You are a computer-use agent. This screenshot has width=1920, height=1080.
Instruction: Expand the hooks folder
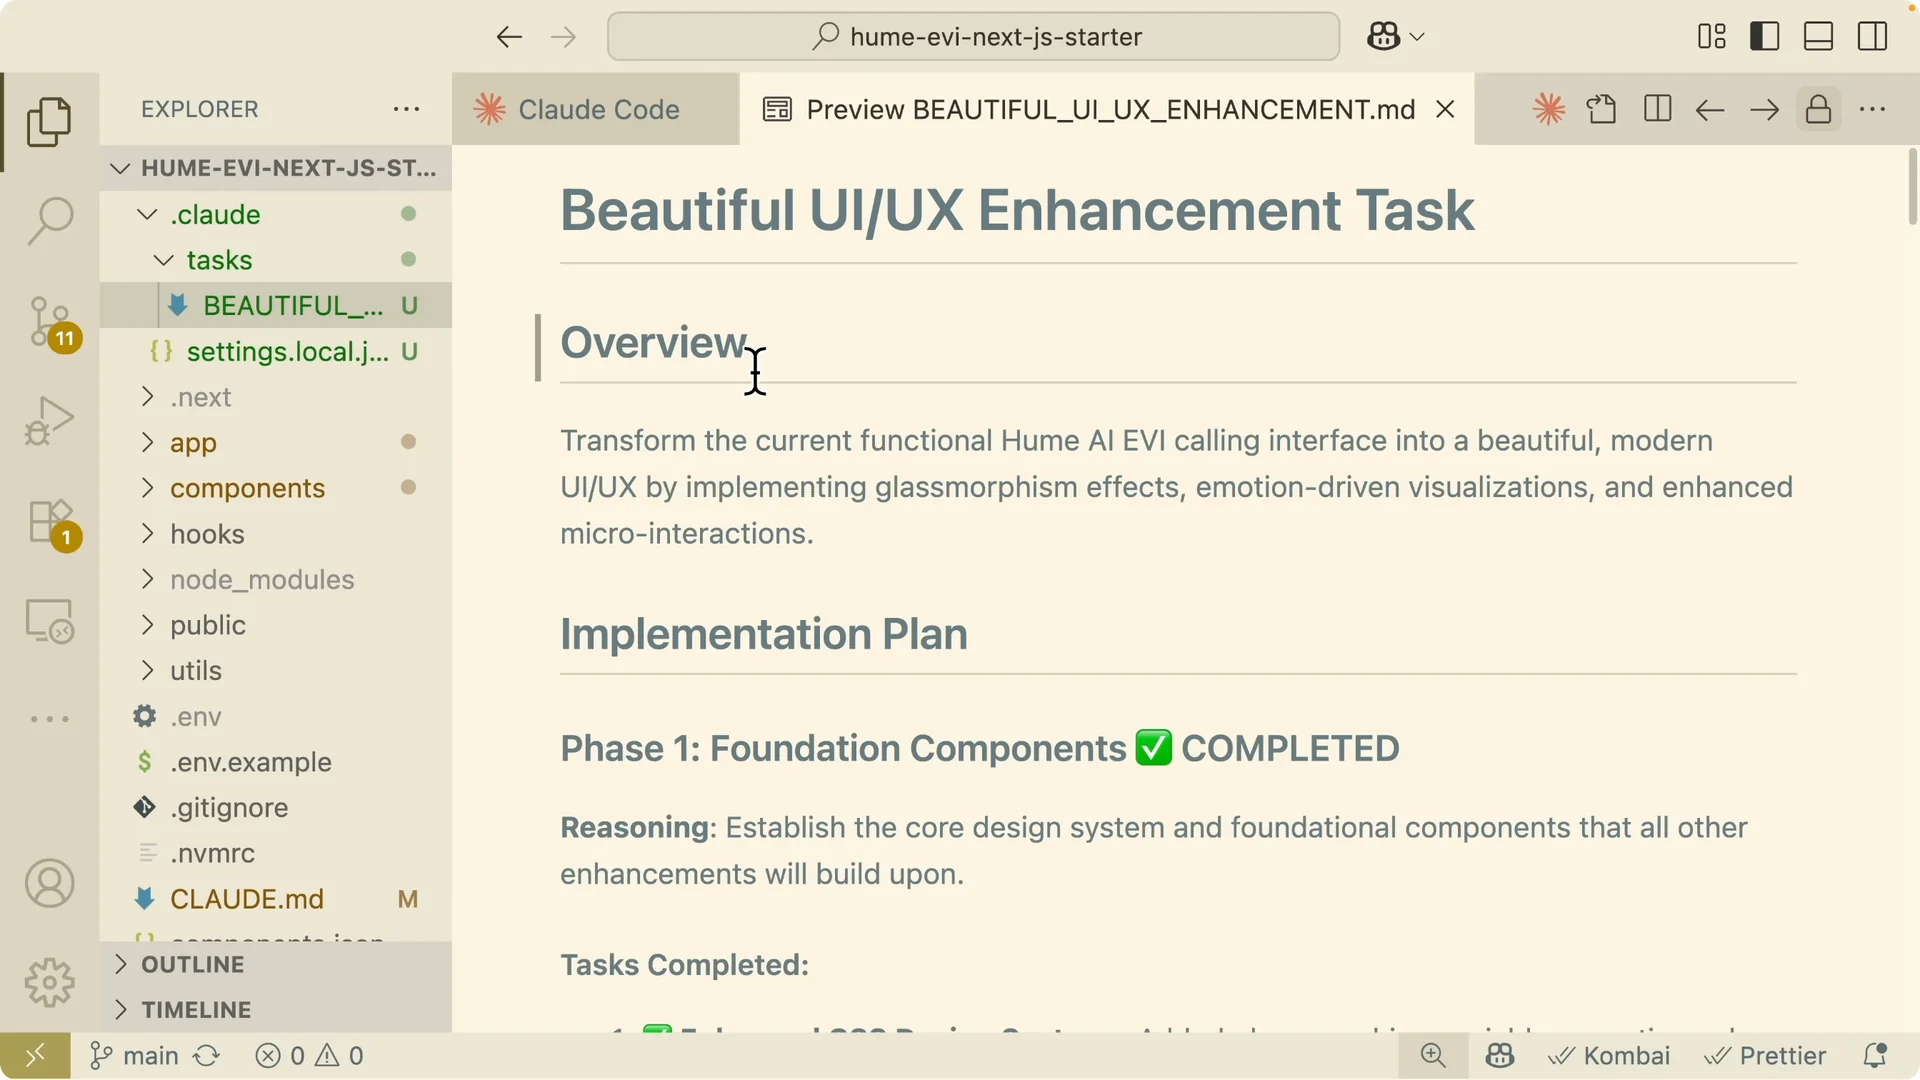coord(276,534)
